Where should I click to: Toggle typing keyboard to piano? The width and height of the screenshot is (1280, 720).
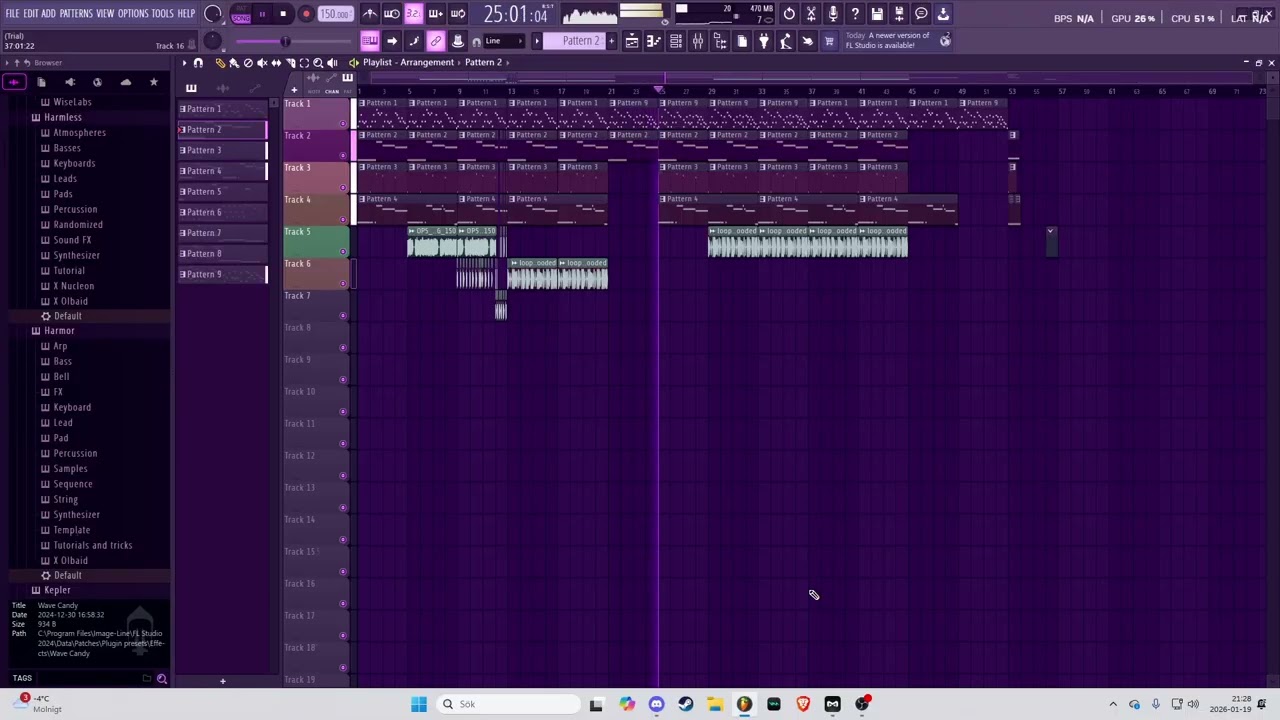(x=370, y=41)
